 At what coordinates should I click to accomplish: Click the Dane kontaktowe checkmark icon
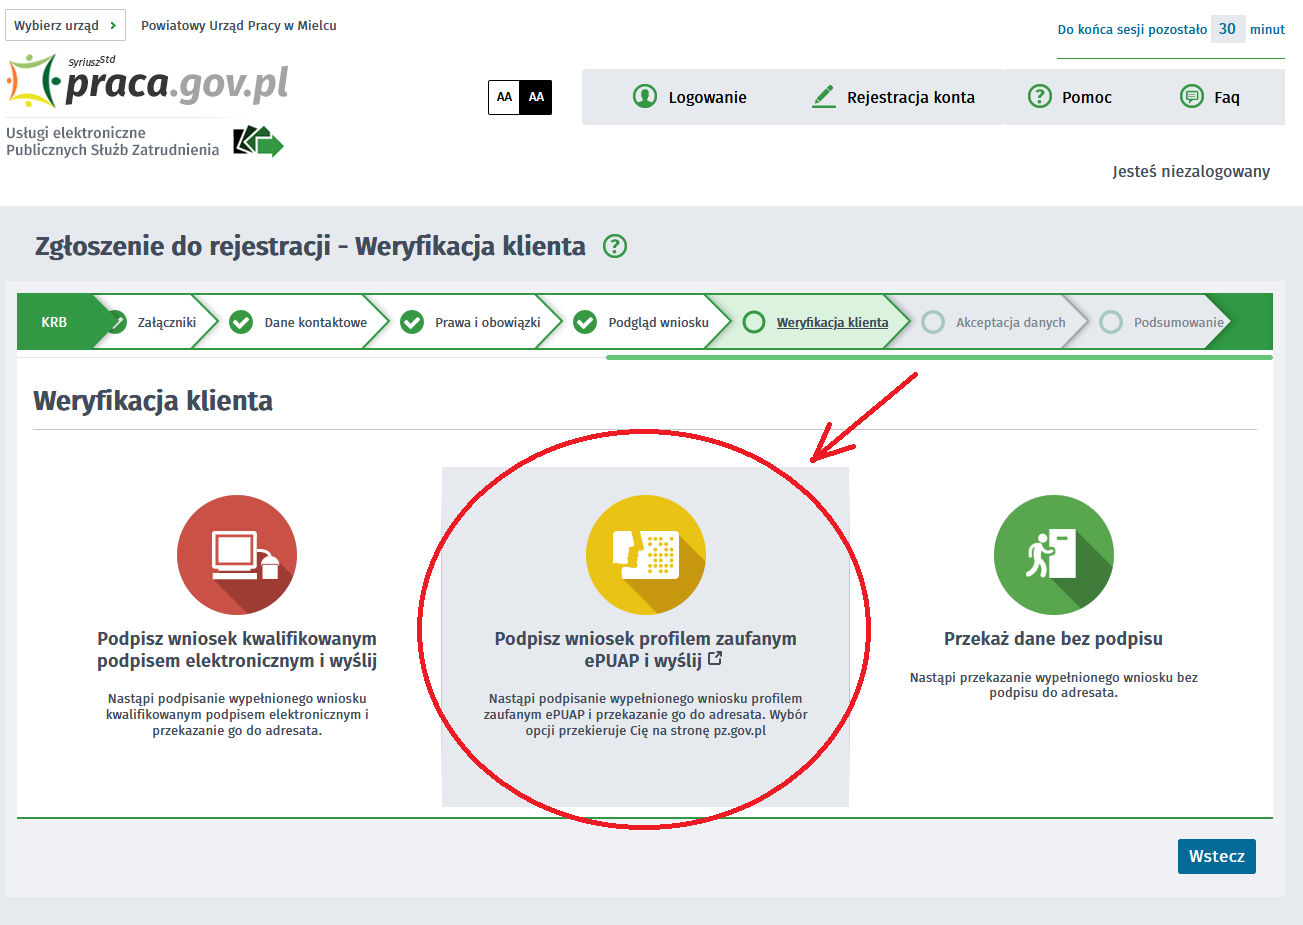pos(241,322)
